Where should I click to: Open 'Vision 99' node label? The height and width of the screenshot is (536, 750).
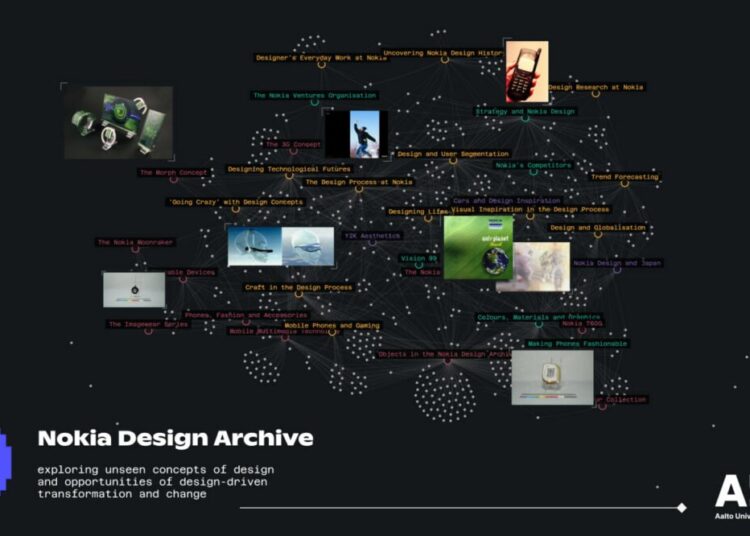pos(419,258)
